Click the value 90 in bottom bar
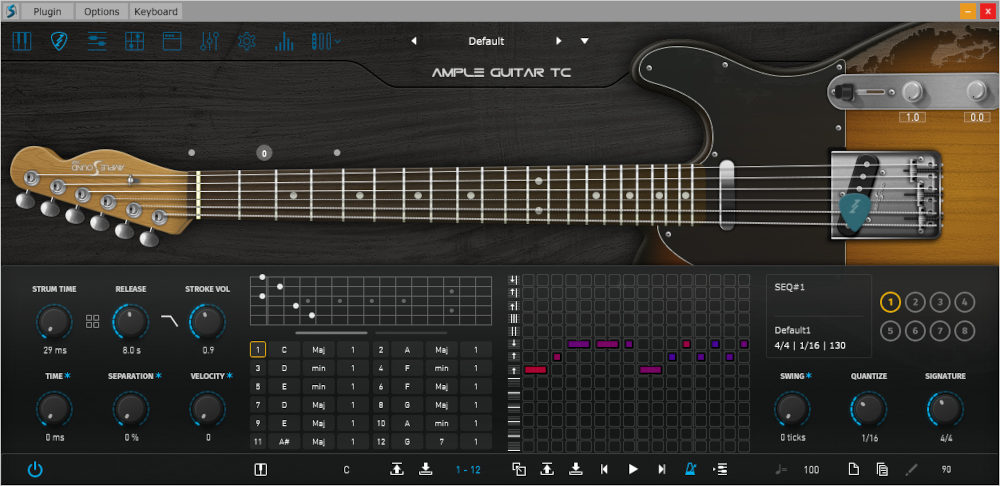 (x=946, y=470)
